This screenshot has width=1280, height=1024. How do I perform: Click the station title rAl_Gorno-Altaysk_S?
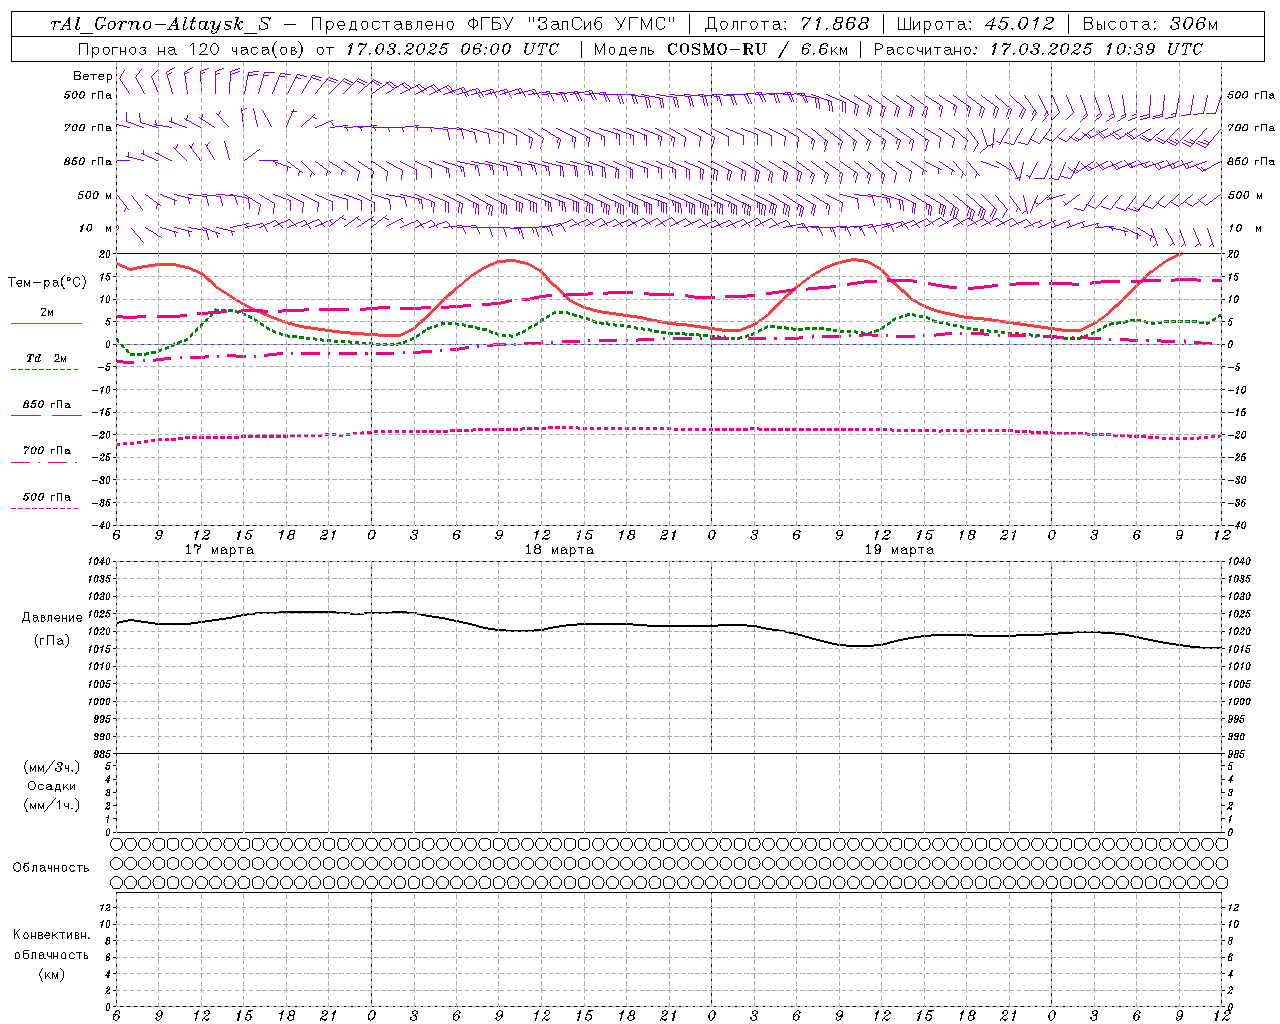(x=160, y=24)
